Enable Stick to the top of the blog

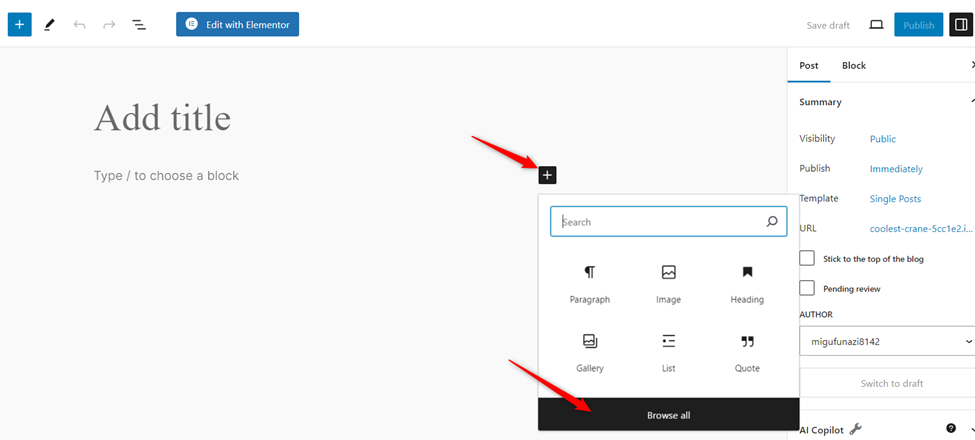pyautogui.click(x=806, y=259)
